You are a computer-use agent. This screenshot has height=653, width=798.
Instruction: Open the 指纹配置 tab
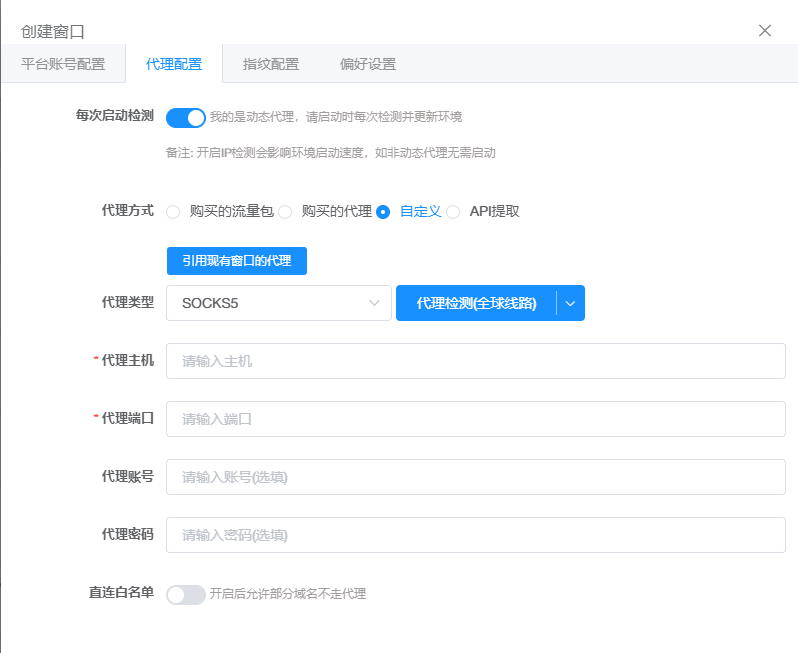click(271, 64)
